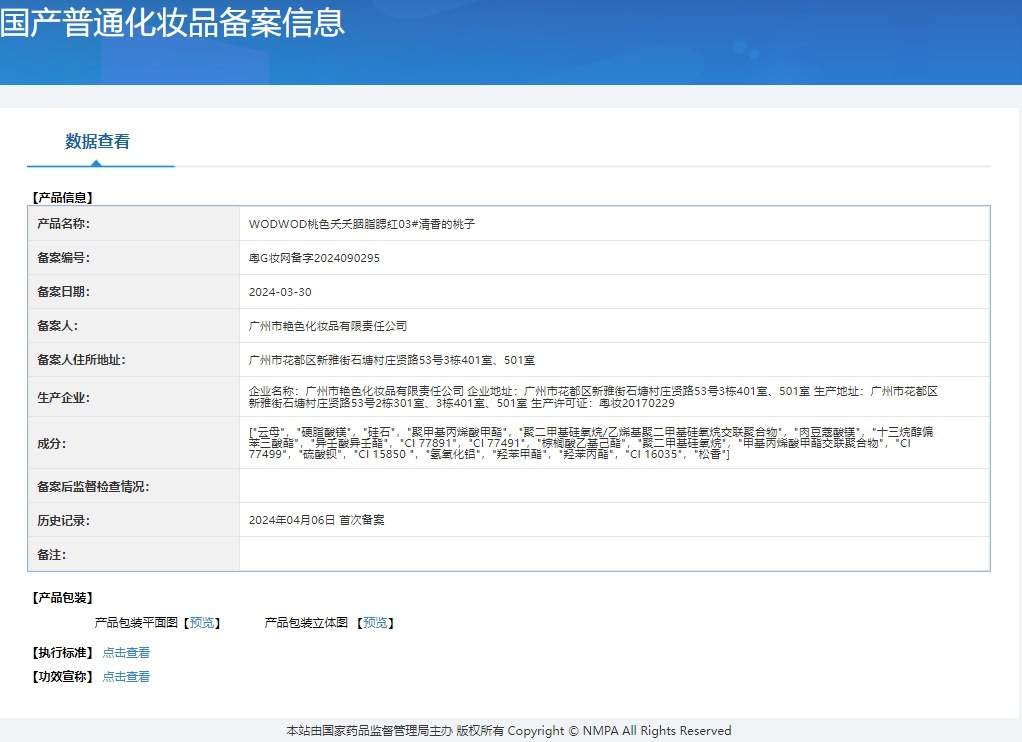Select filer 广州市艳色化妆品有限责任公司 in 备案人 row
The image size is (1022, 742).
point(328,326)
